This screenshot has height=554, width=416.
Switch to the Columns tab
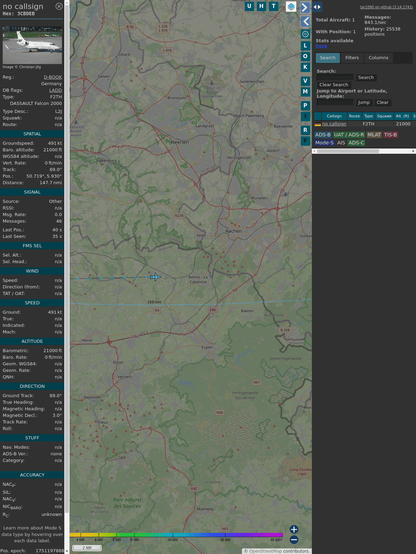point(378,58)
